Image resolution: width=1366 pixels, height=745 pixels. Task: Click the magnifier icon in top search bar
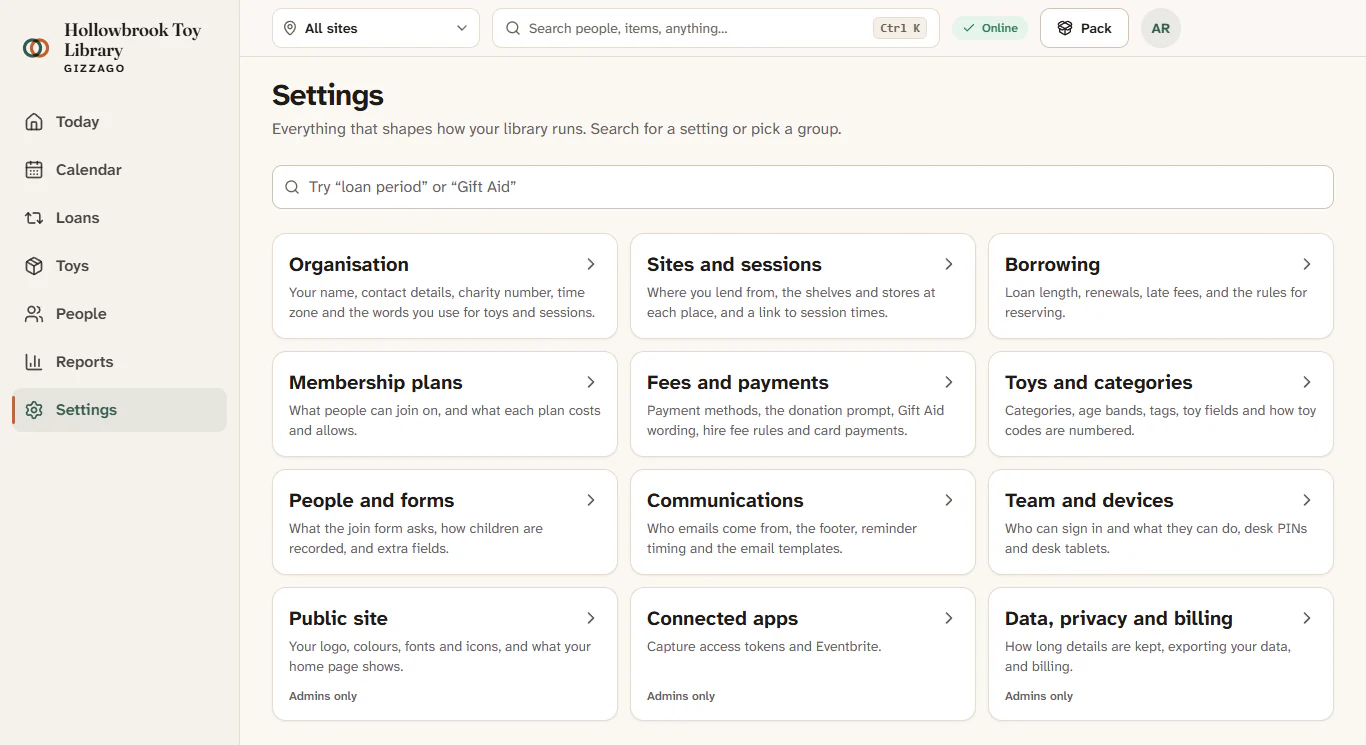[513, 28]
